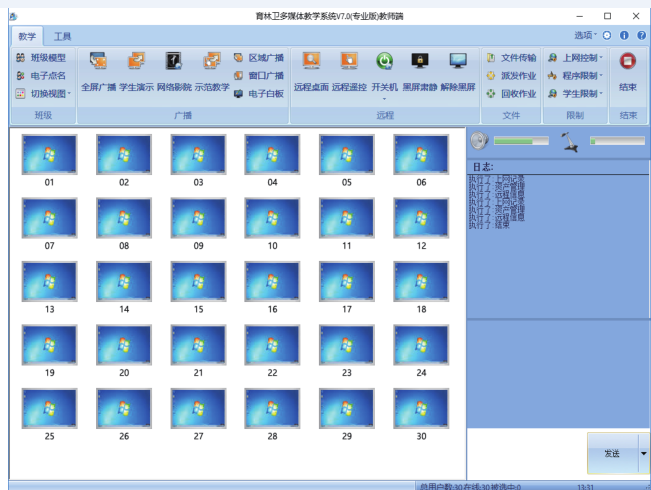Open 网络影院 network cinema
This screenshot has width=651, height=490.
[174, 71]
